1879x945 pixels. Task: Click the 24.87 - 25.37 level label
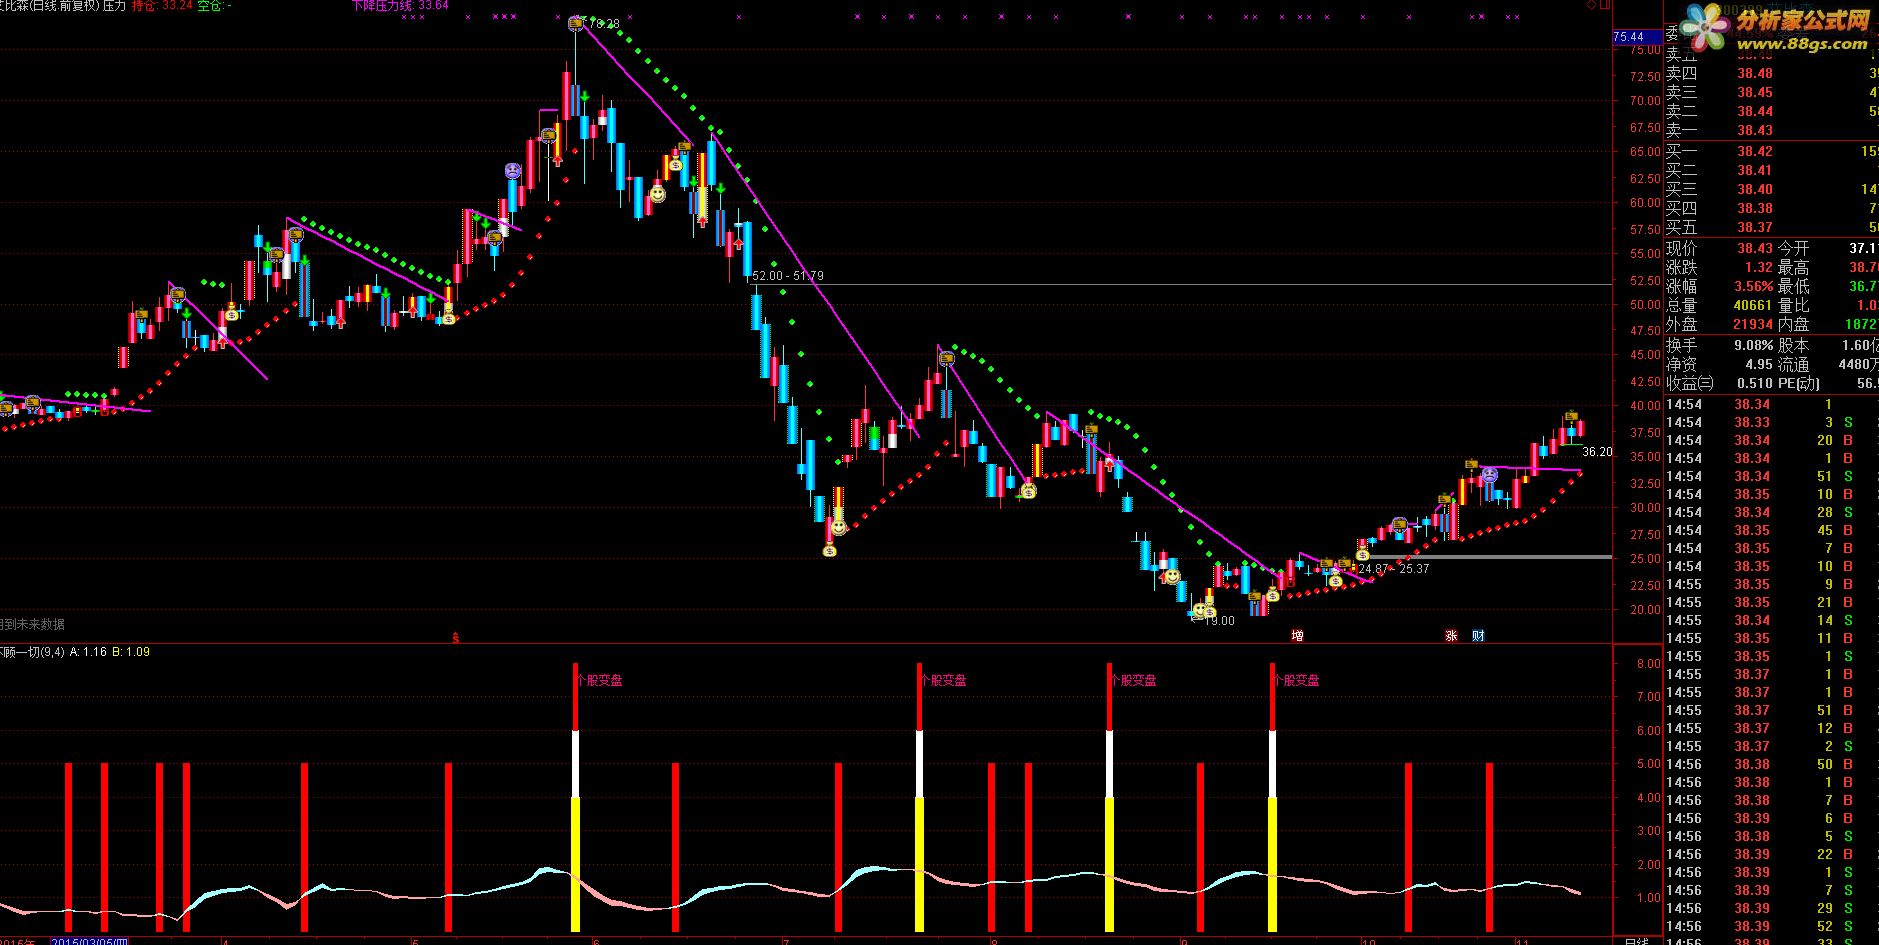coord(1394,568)
